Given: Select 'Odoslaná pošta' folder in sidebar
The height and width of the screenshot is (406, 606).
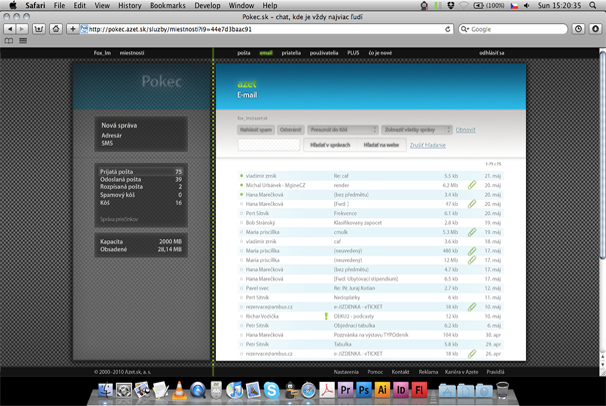Looking at the screenshot, I should [120, 179].
